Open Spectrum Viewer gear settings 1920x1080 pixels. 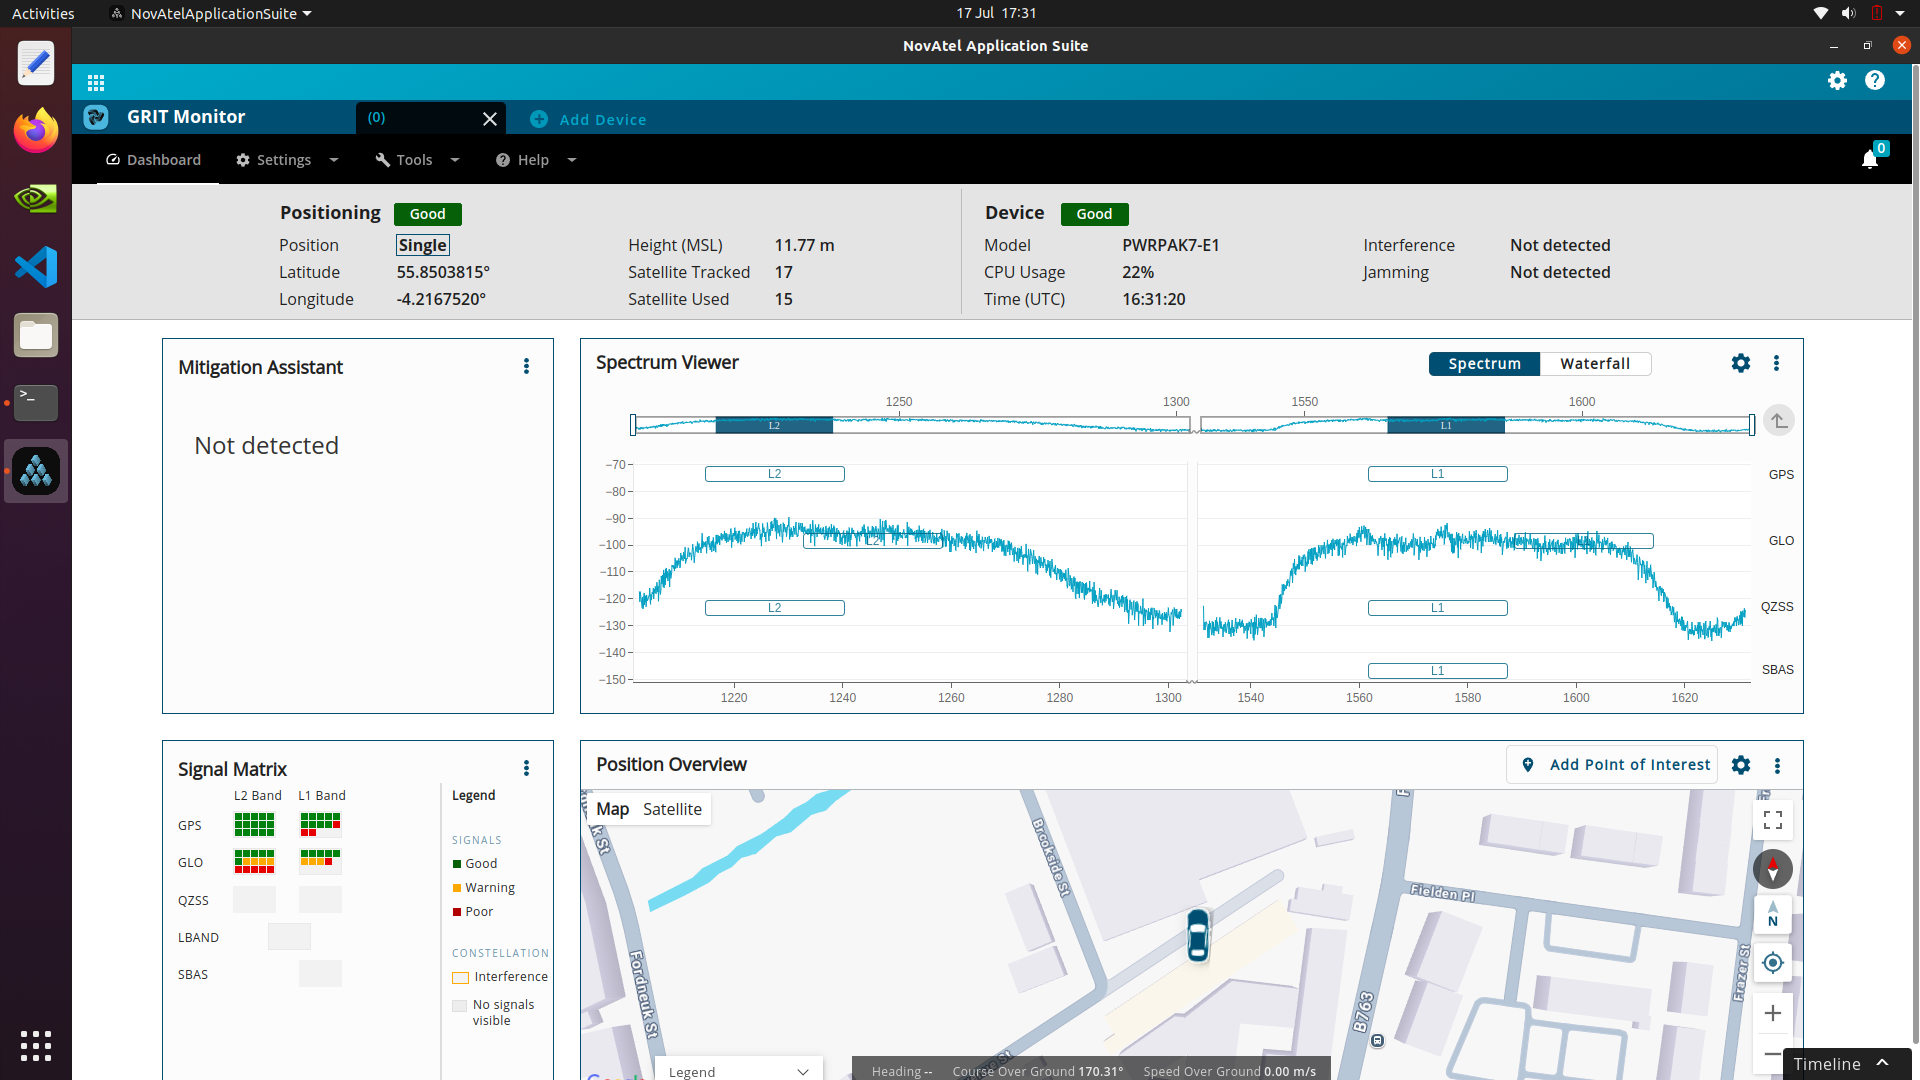pos(1741,364)
